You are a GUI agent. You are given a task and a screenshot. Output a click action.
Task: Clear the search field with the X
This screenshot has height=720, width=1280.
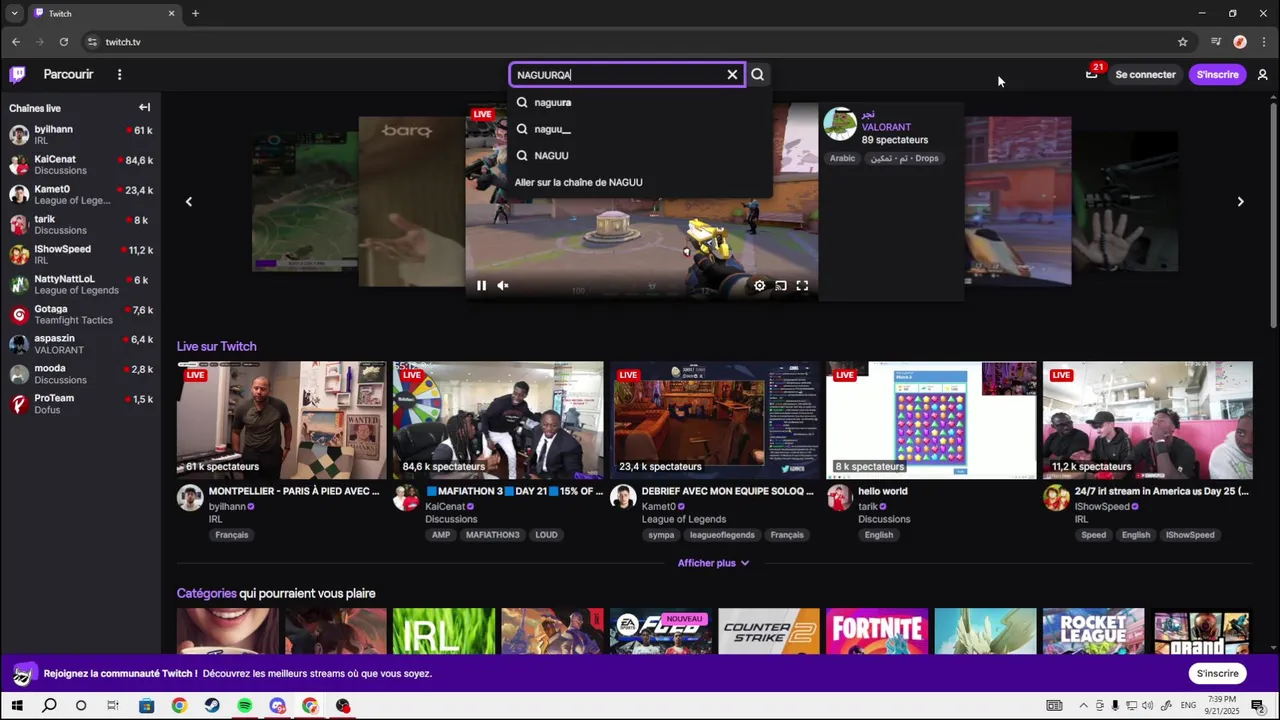tap(732, 74)
